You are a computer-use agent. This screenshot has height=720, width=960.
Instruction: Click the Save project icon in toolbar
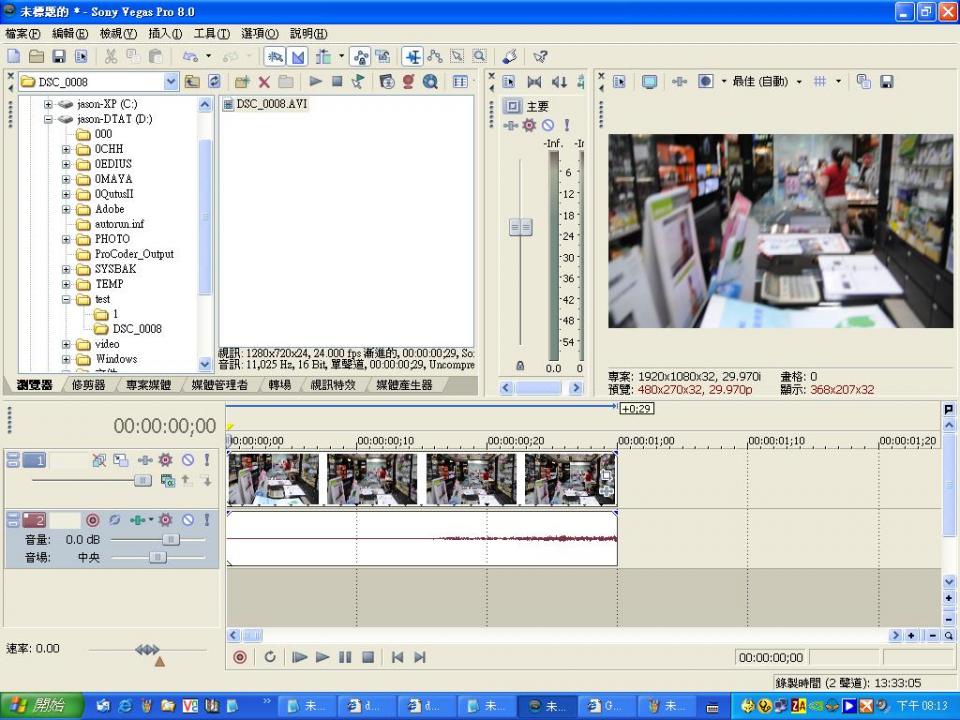(x=59, y=57)
